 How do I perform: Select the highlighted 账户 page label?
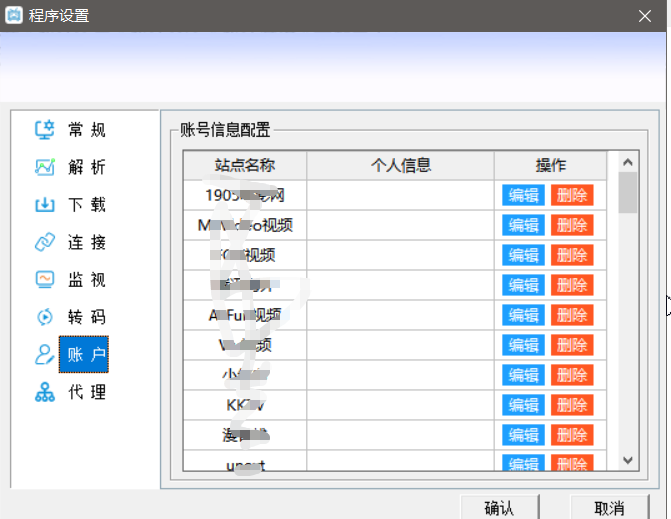click(84, 354)
